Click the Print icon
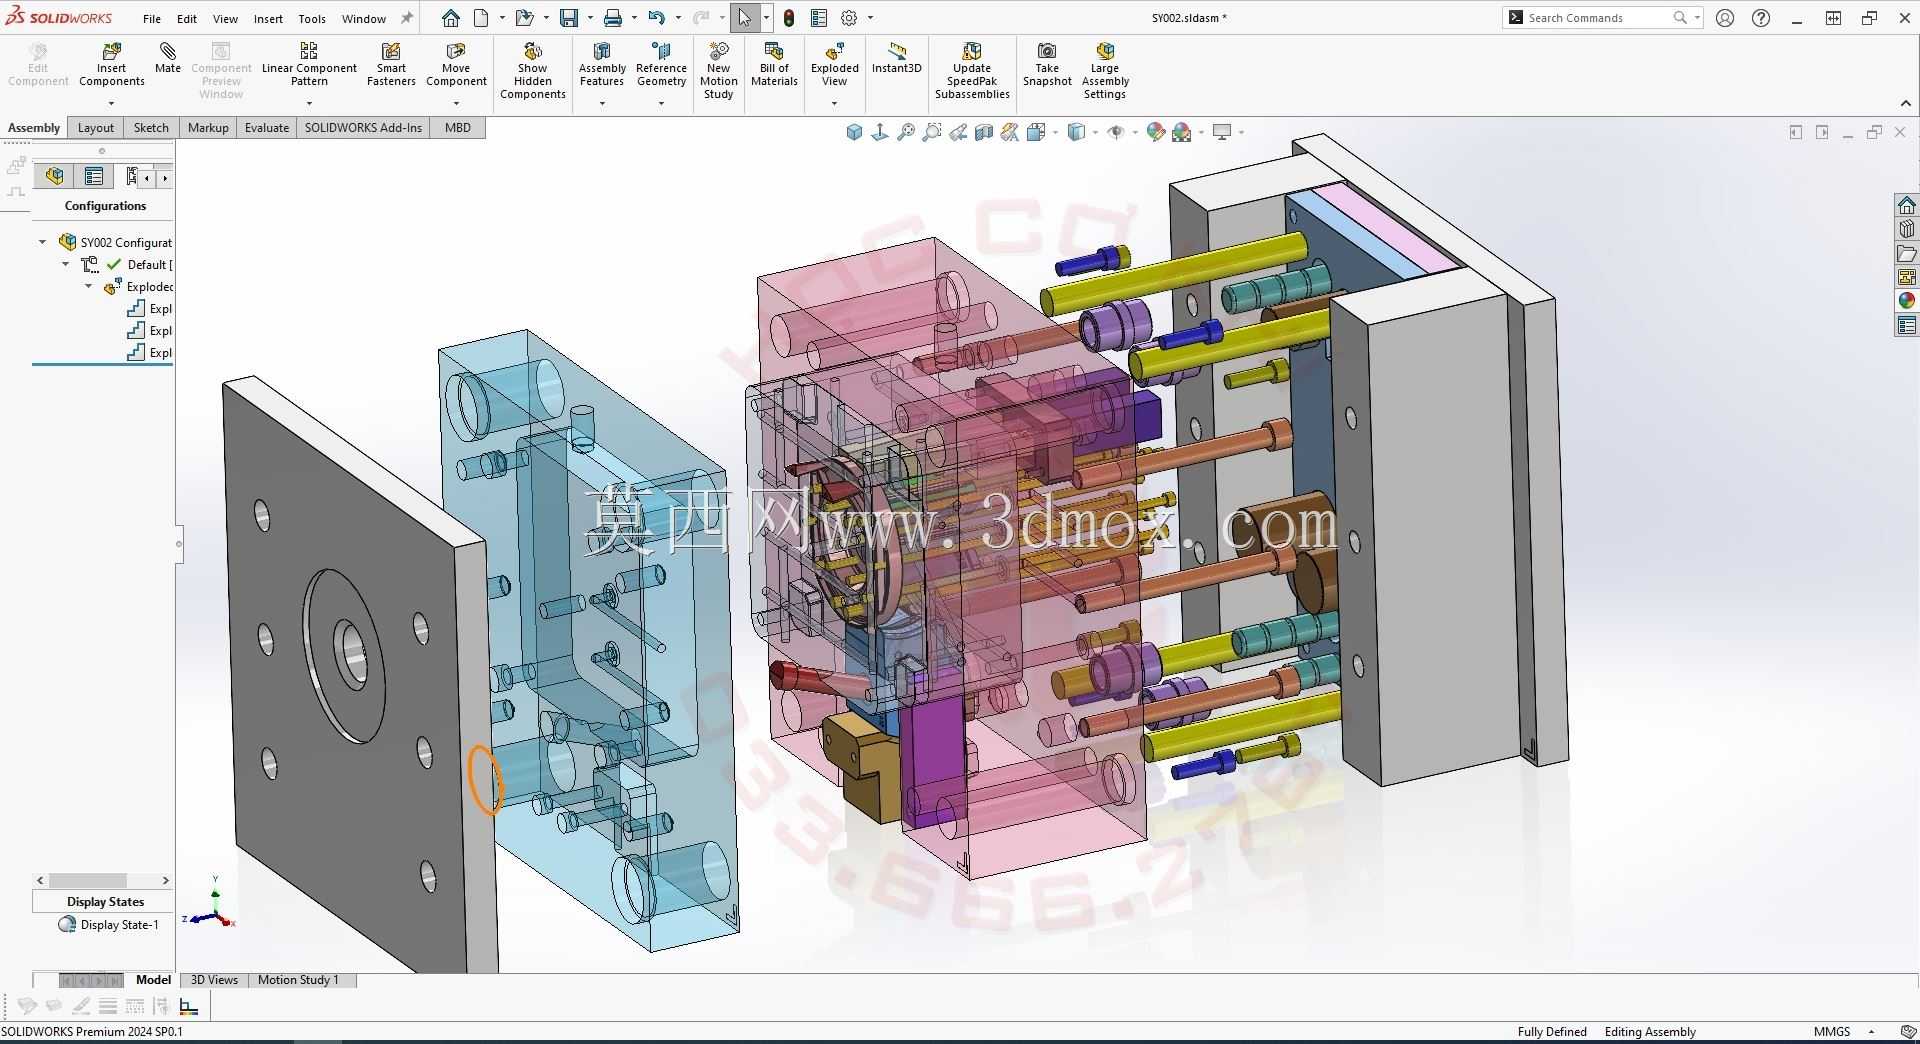The height and width of the screenshot is (1044, 1920). pos(613,18)
